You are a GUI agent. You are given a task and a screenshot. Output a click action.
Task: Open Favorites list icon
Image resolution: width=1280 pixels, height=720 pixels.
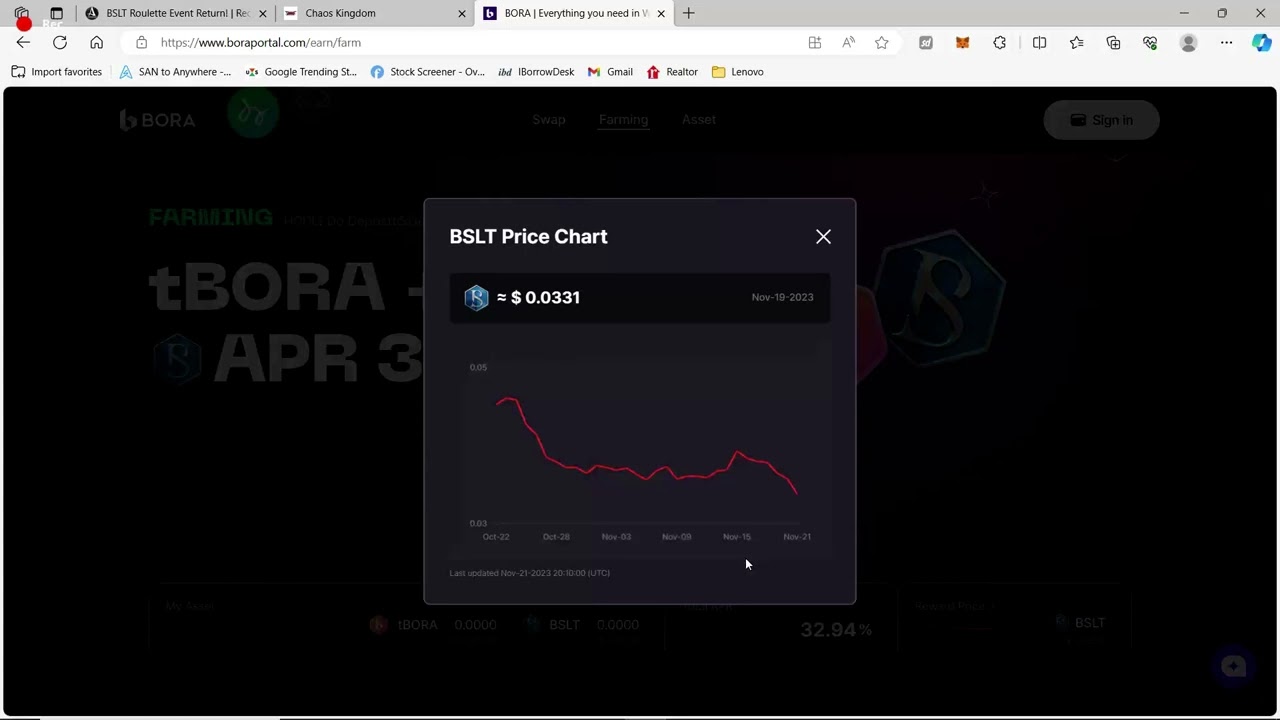tap(1076, 42)
